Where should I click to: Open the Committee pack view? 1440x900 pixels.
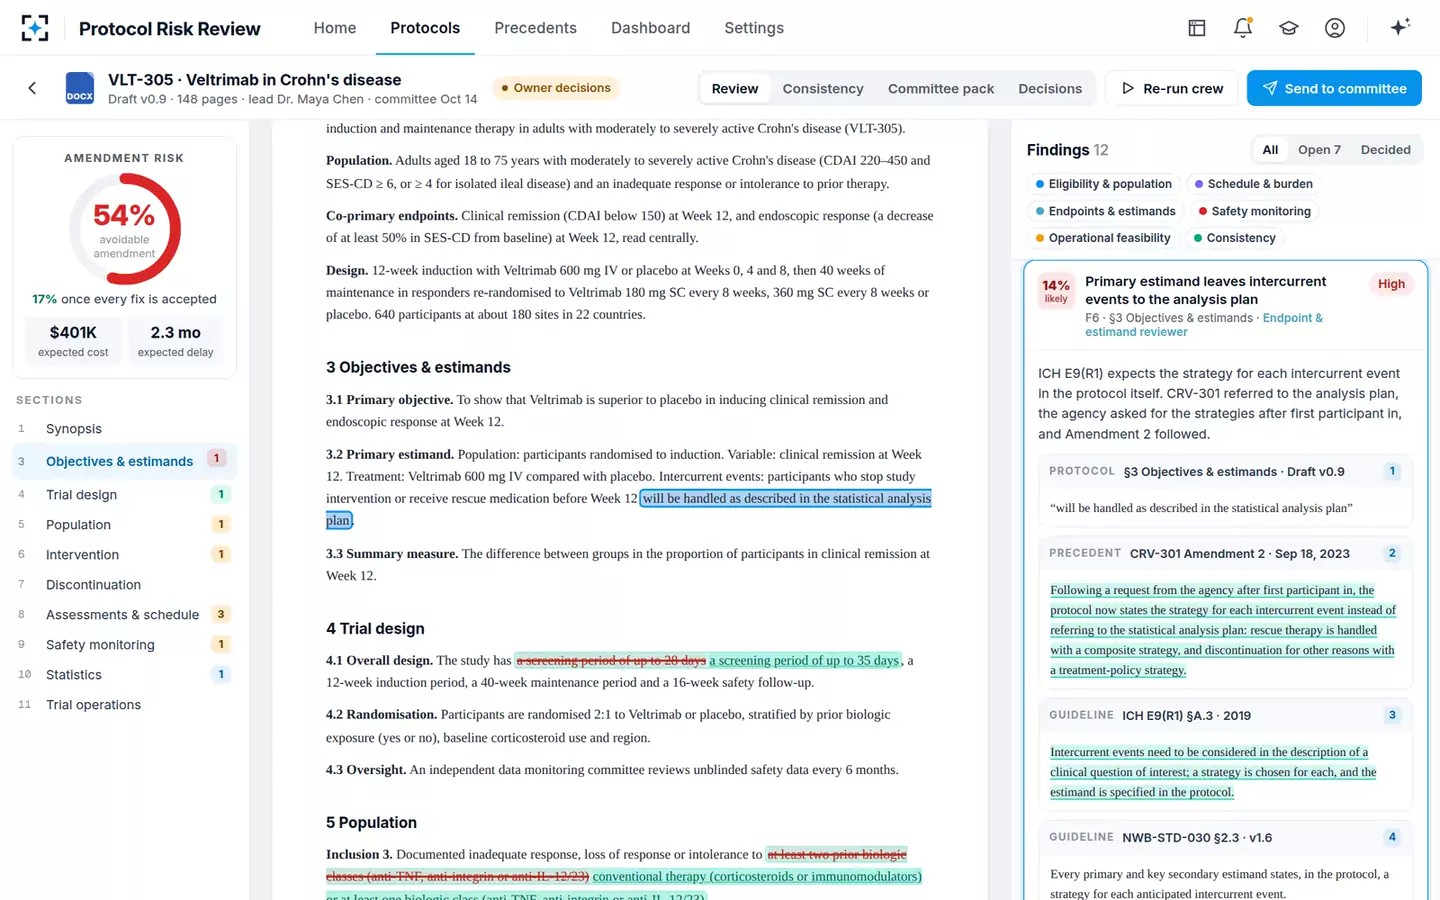tap(941, 88)
